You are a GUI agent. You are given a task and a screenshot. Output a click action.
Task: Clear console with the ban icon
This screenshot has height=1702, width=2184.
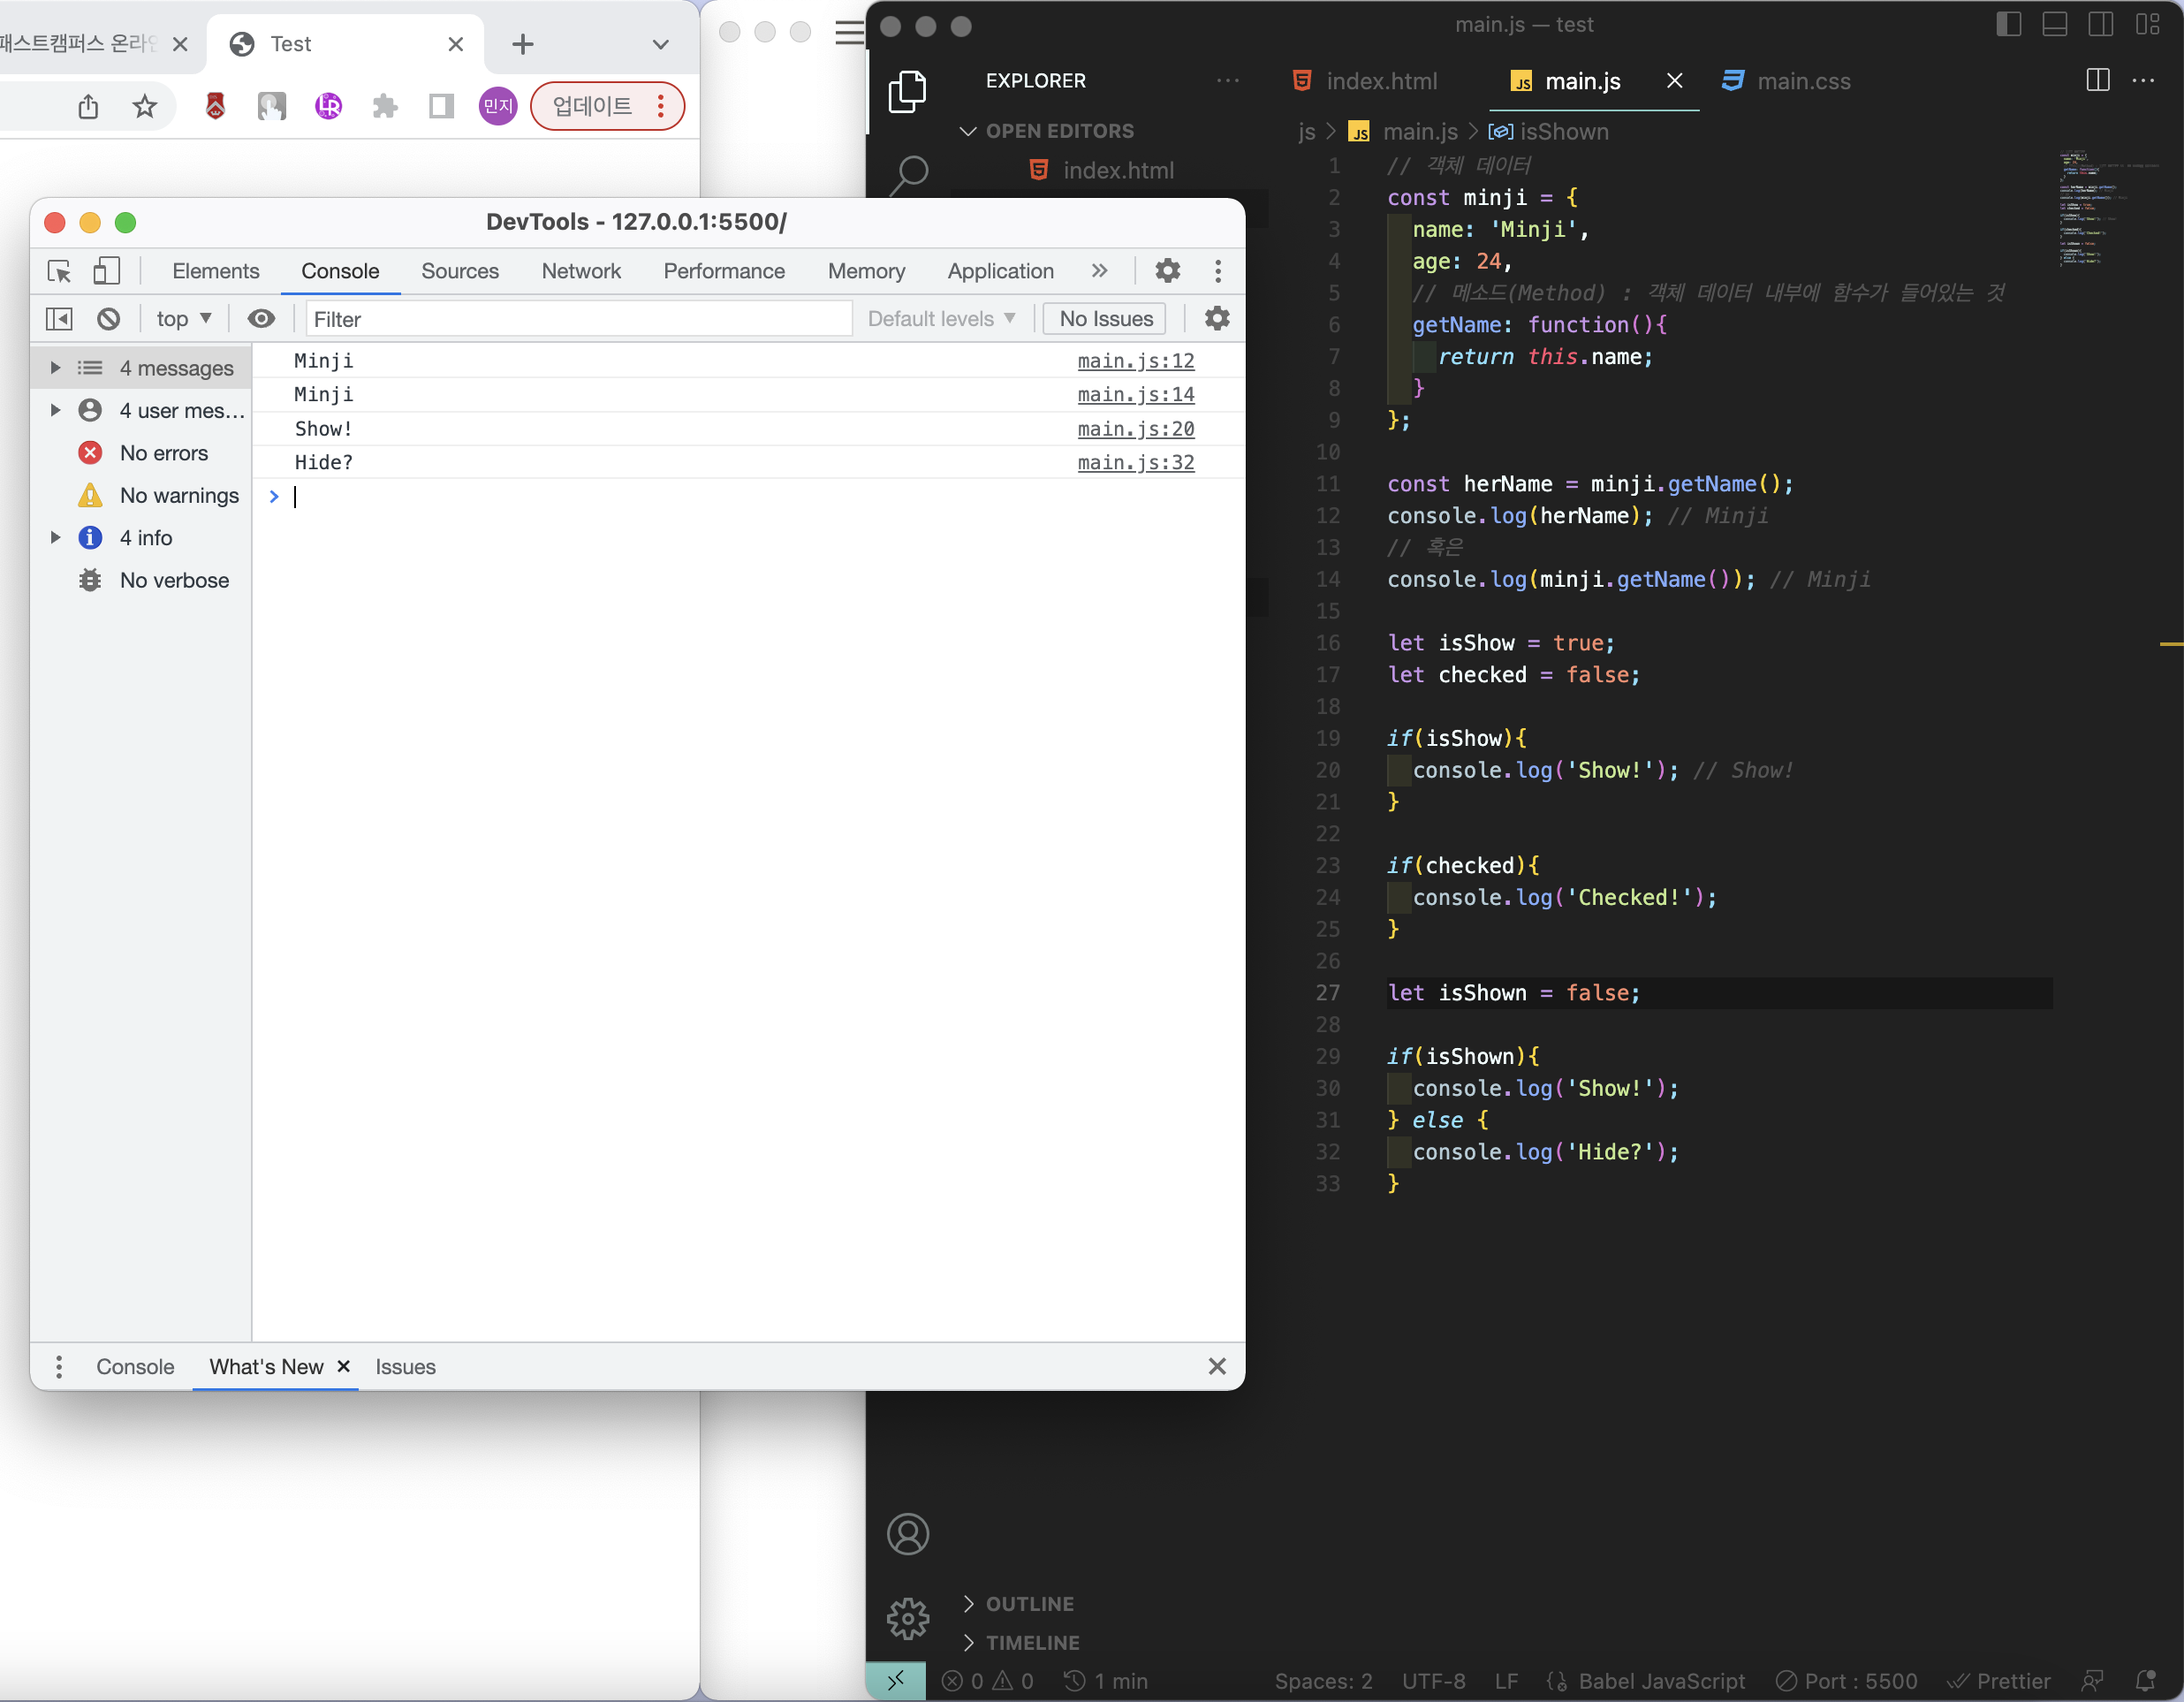coord(108,319)
